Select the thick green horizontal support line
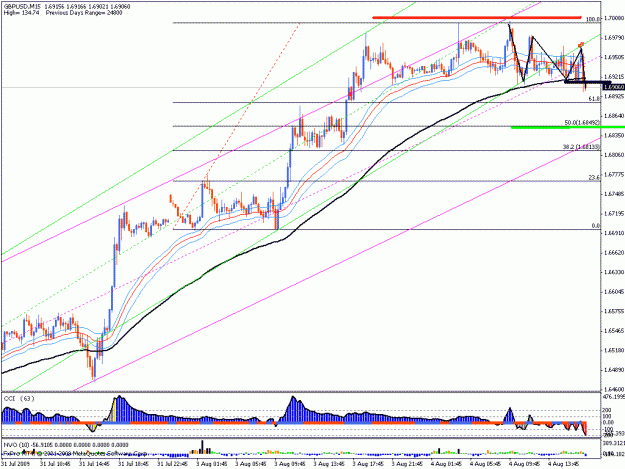Viewport: 625px width, 469px height. pos(568,127)
